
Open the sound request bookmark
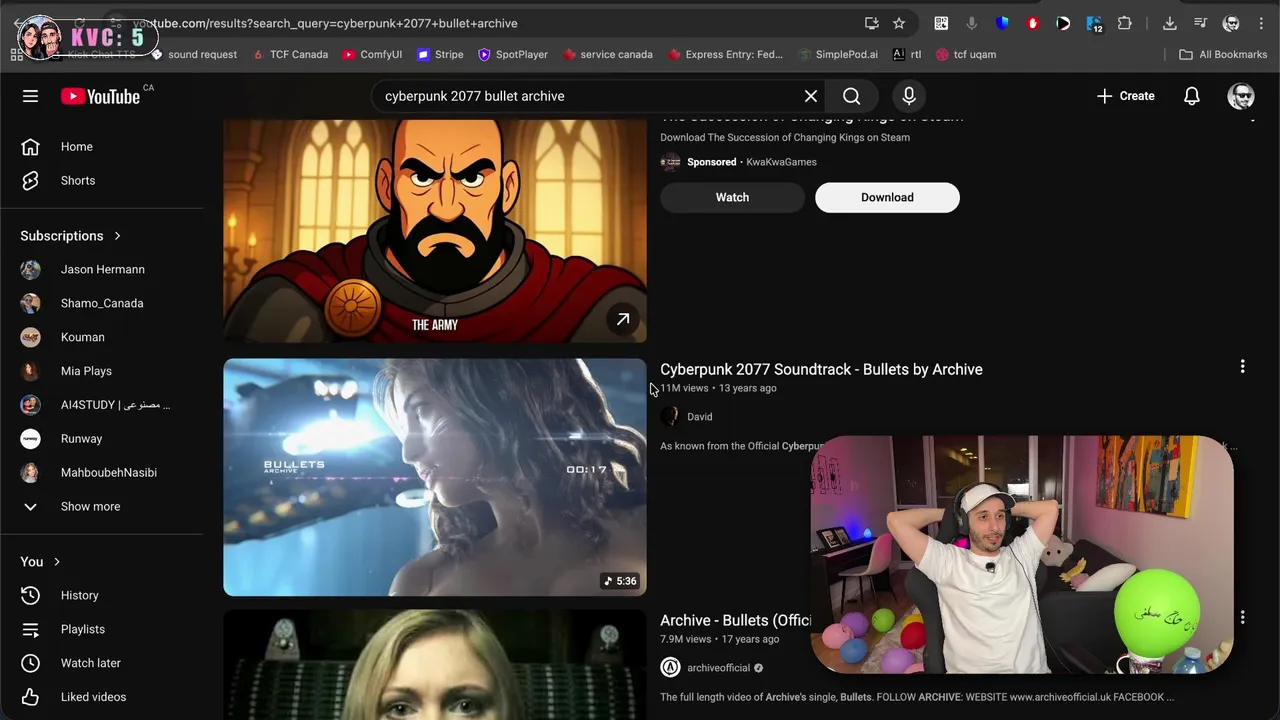point(194,55)
